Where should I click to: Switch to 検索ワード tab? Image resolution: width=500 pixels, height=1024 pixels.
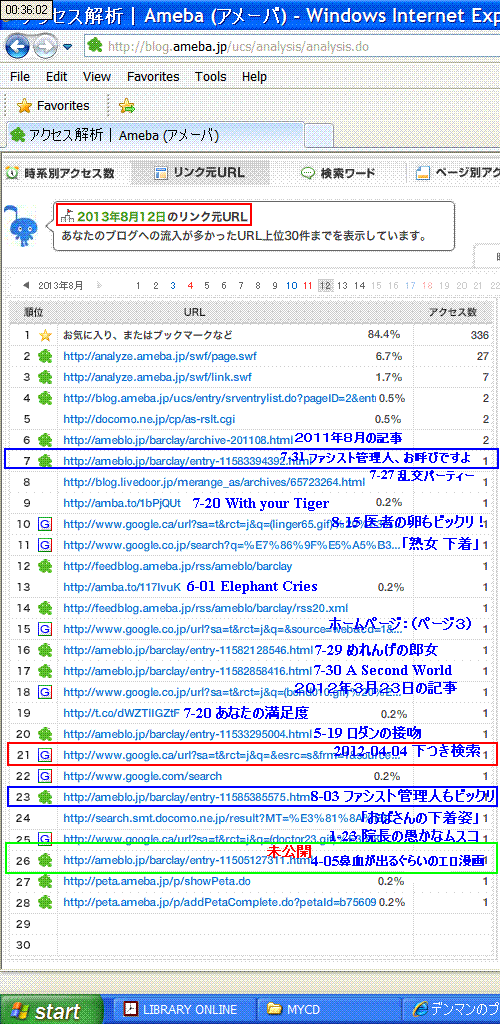pyautogui.click(x=337, y=173)
